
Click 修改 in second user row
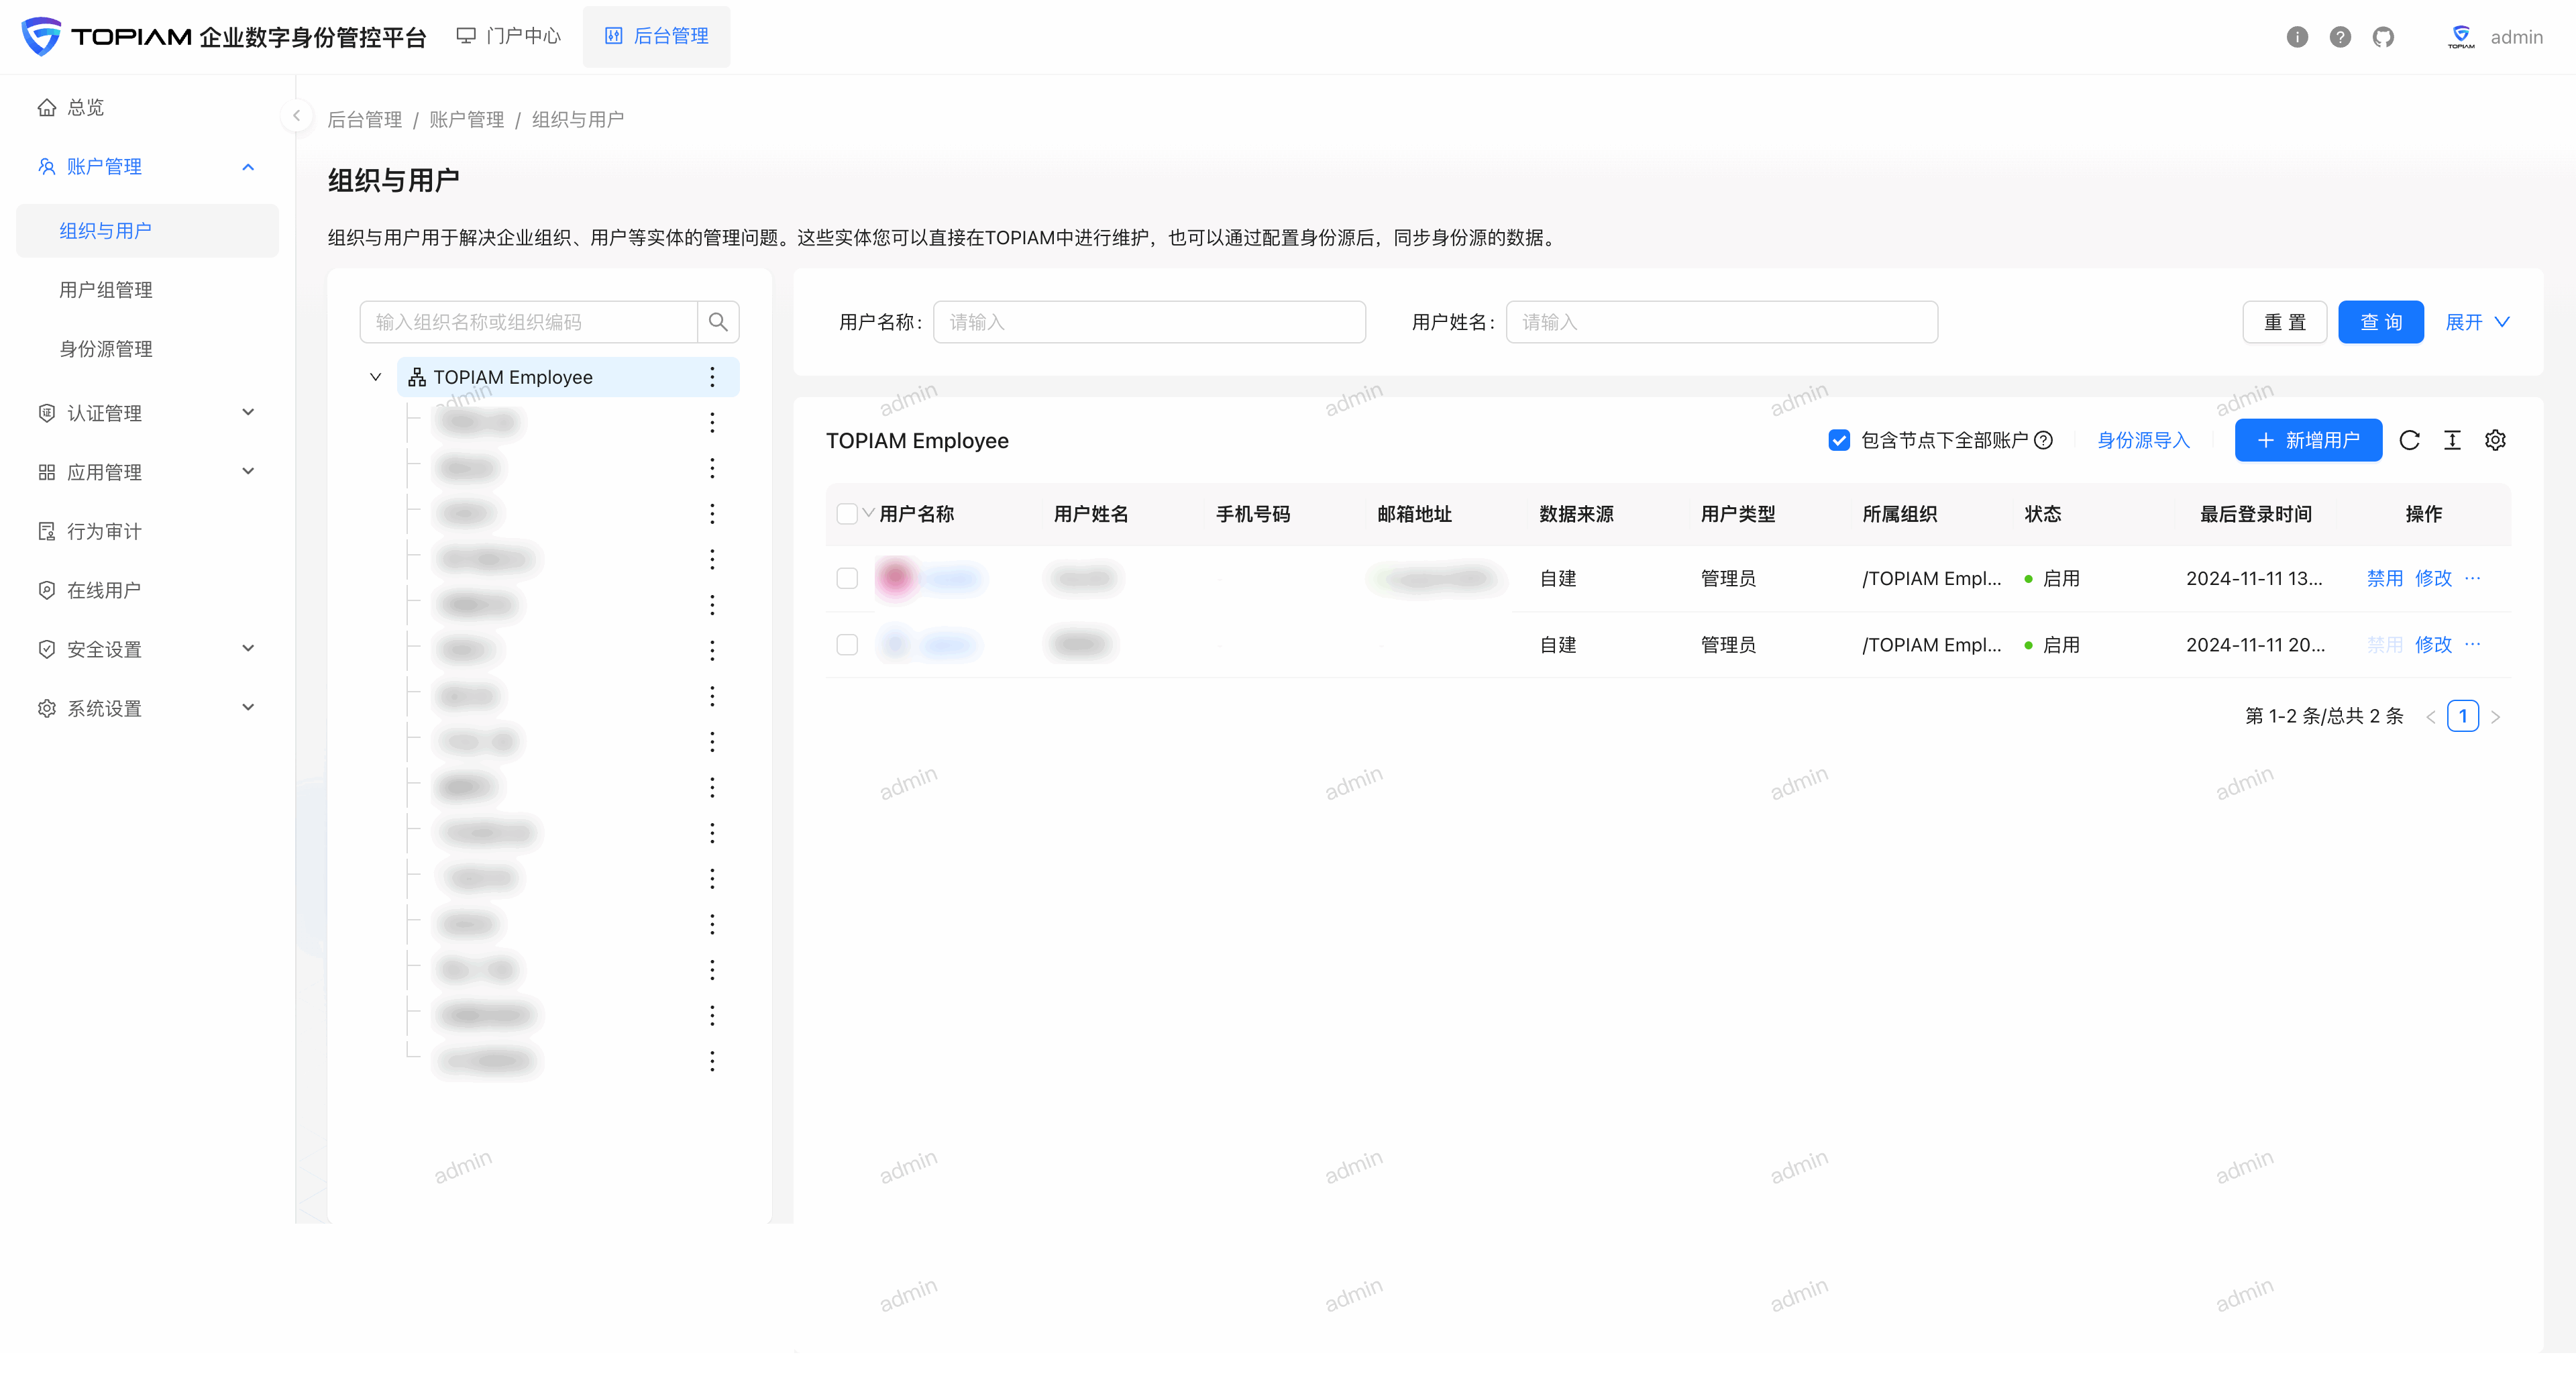[2433, 644]
